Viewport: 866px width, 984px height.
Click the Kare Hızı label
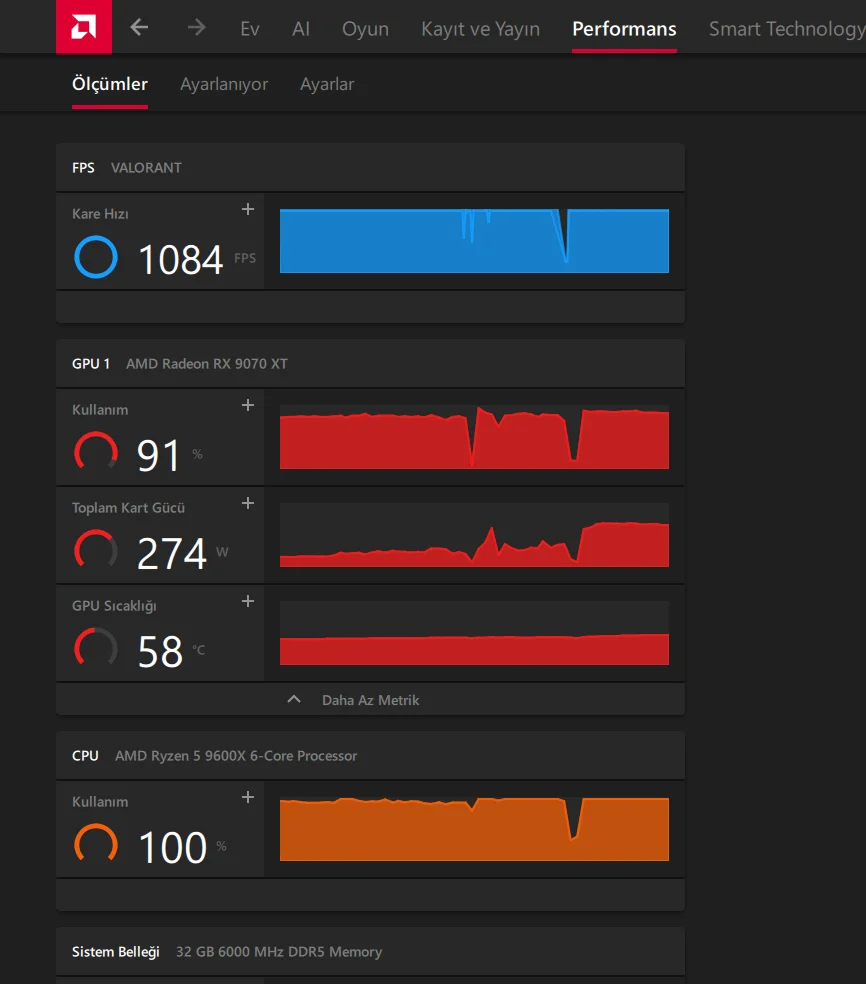(x=100, y=214)
